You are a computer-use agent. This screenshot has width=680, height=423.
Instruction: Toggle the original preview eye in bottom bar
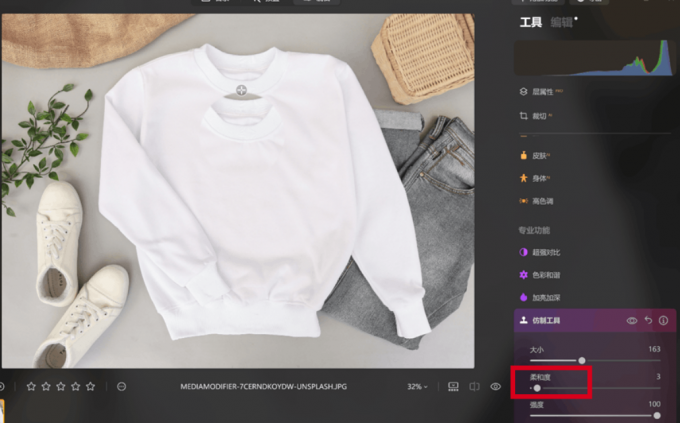pyautogui.click(x=496, y=387)
